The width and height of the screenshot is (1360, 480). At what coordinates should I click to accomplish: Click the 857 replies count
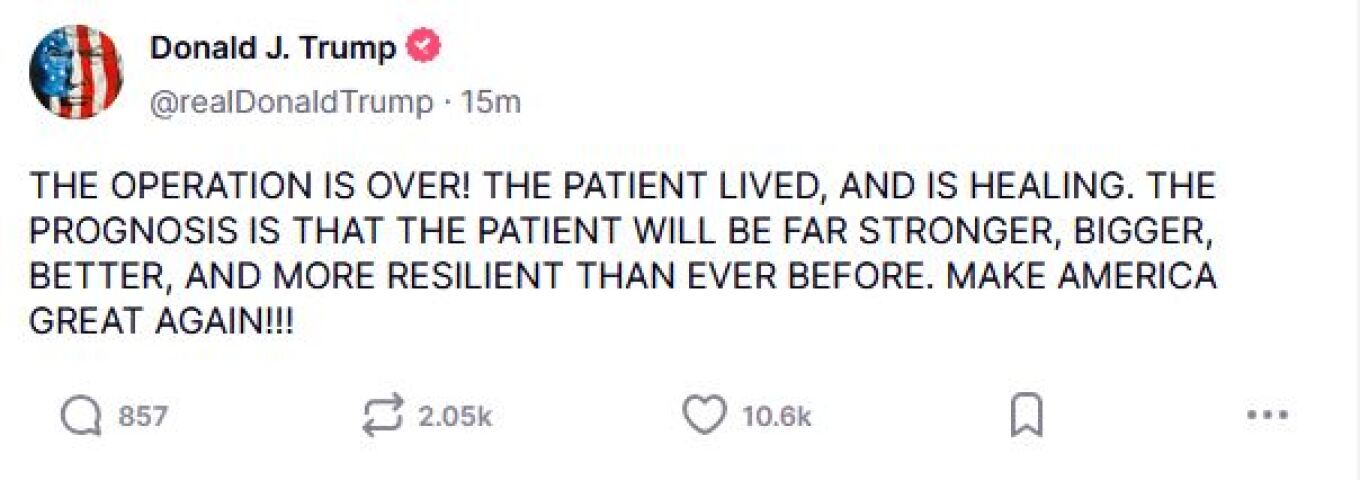143,416
